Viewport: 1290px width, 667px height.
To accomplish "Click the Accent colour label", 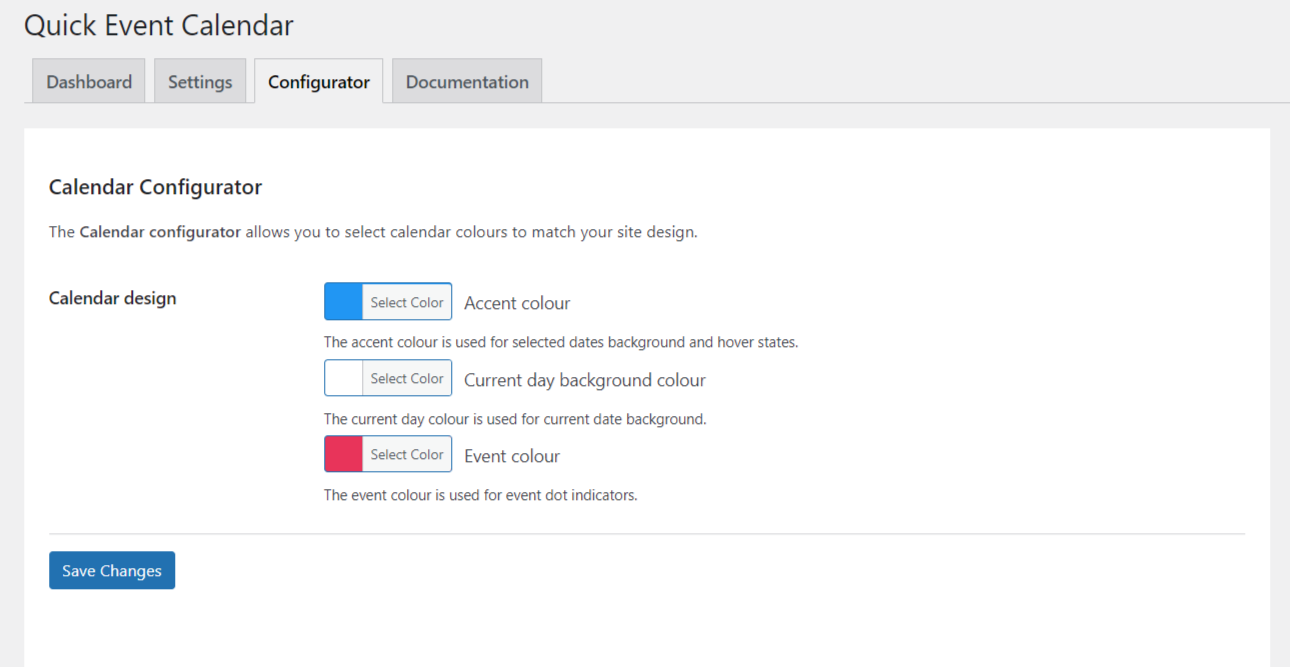I will click(517, 303).
